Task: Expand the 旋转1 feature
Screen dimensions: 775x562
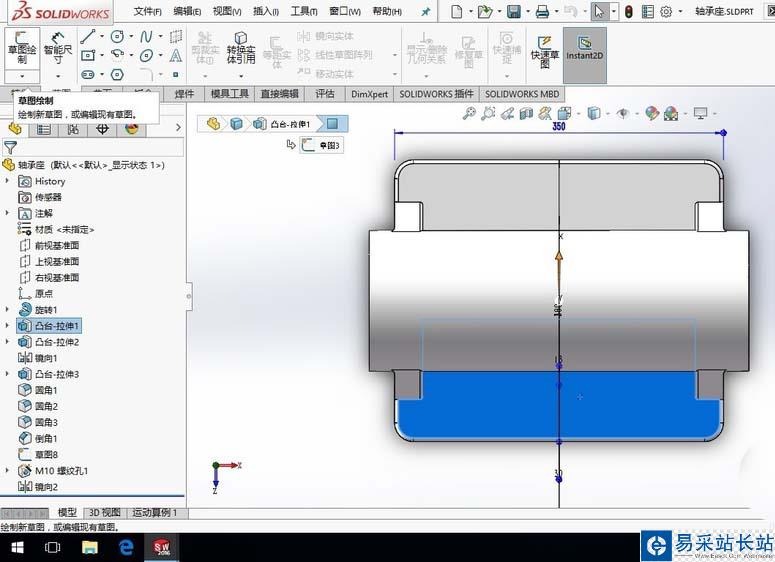Action: coord(7,309)
